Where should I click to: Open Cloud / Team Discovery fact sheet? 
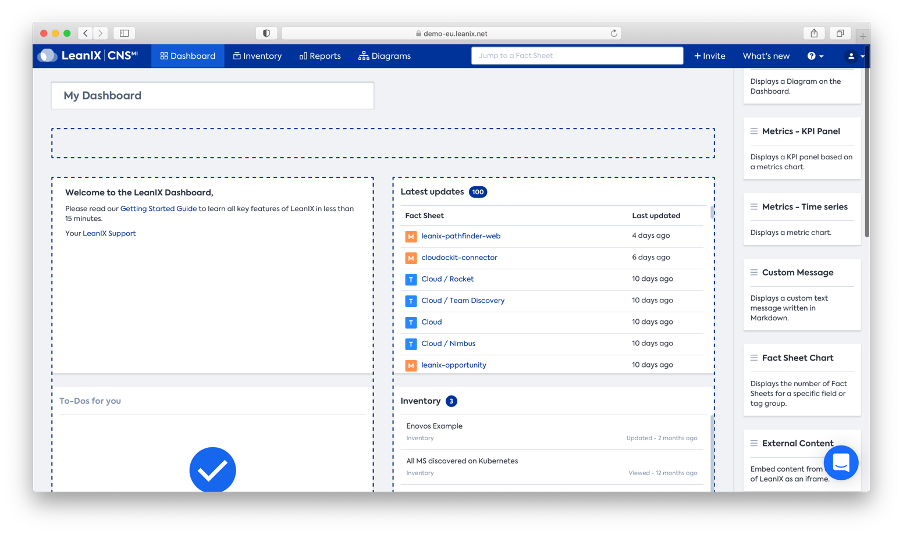(x=463, y=300)
